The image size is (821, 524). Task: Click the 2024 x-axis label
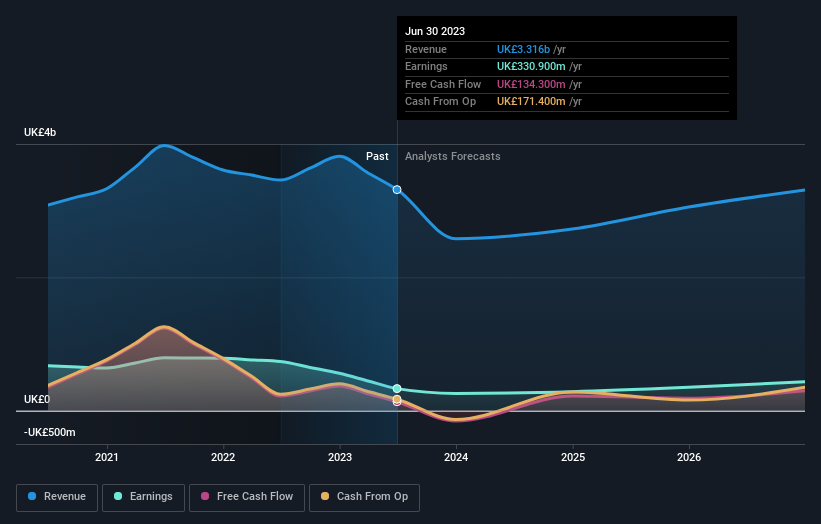pos(456,457)
